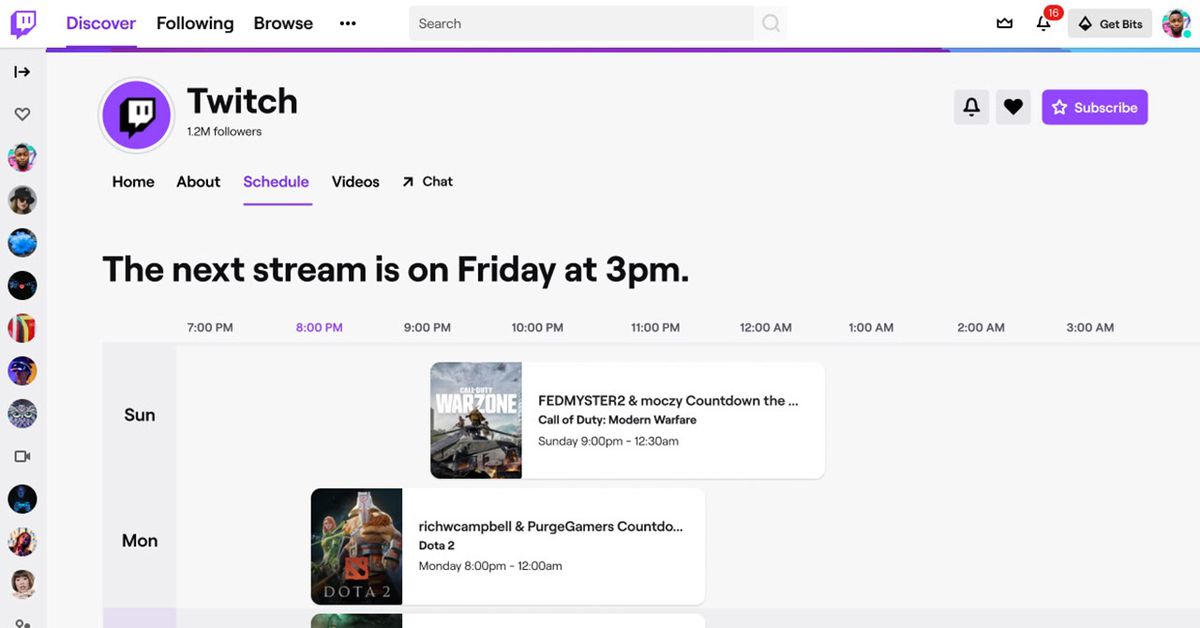Viewport: 1200px width, 628px height.
Task: Click the highlighted 8:00 PM time label
Action: (319, 328)
